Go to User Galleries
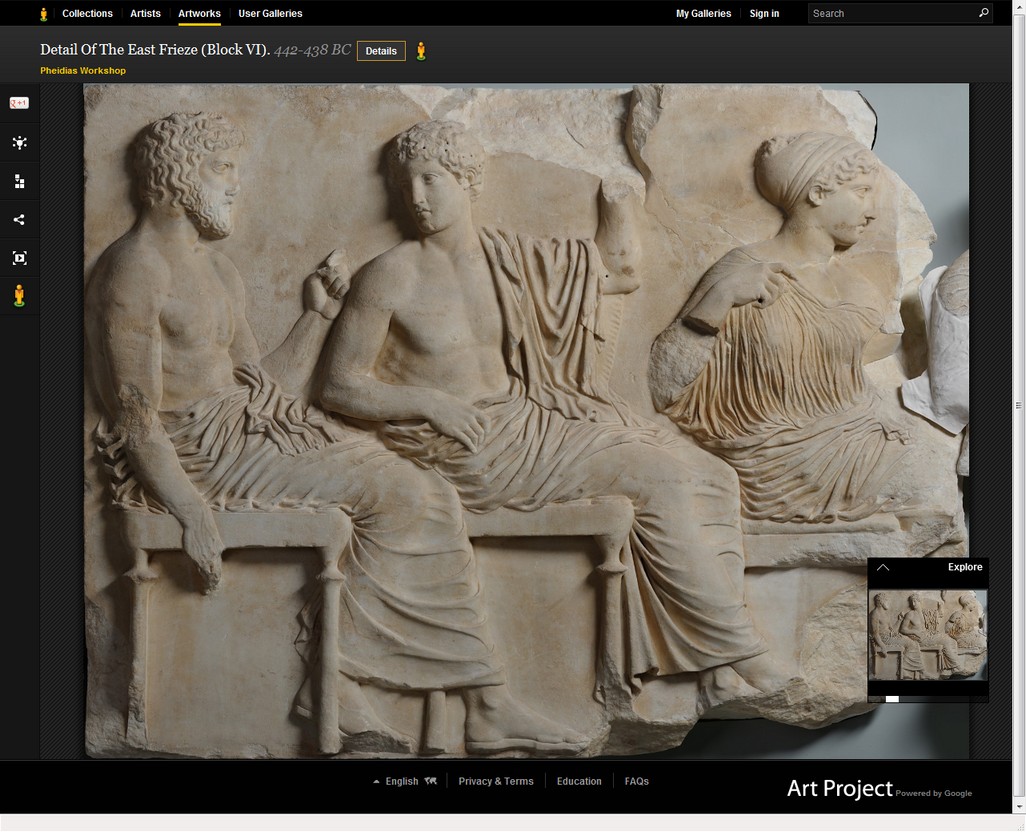This screenshot has width=1026, height=832. [270, 14]
